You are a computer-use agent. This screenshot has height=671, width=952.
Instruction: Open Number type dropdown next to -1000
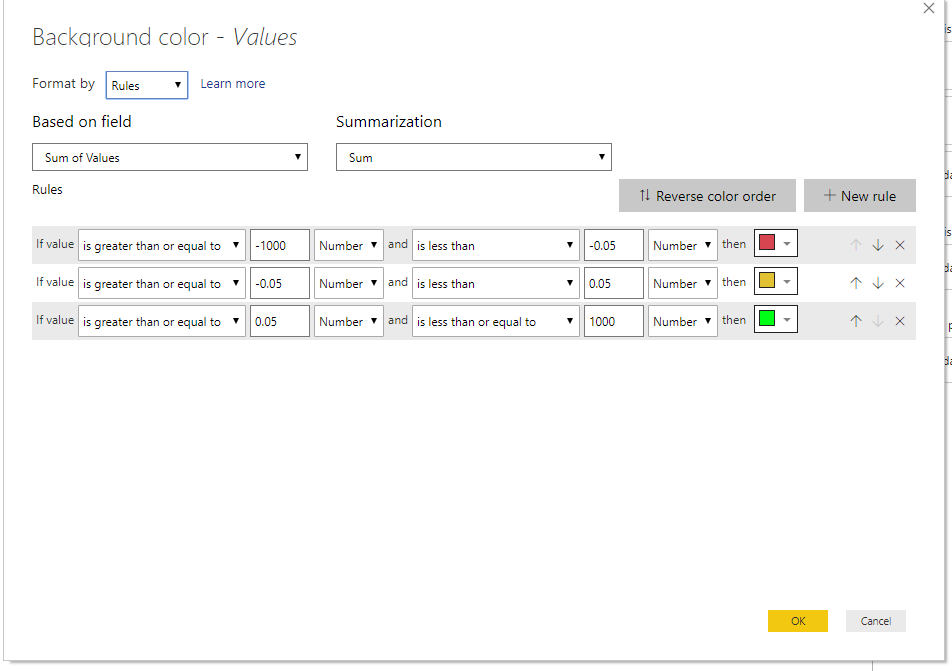point(349,245)
